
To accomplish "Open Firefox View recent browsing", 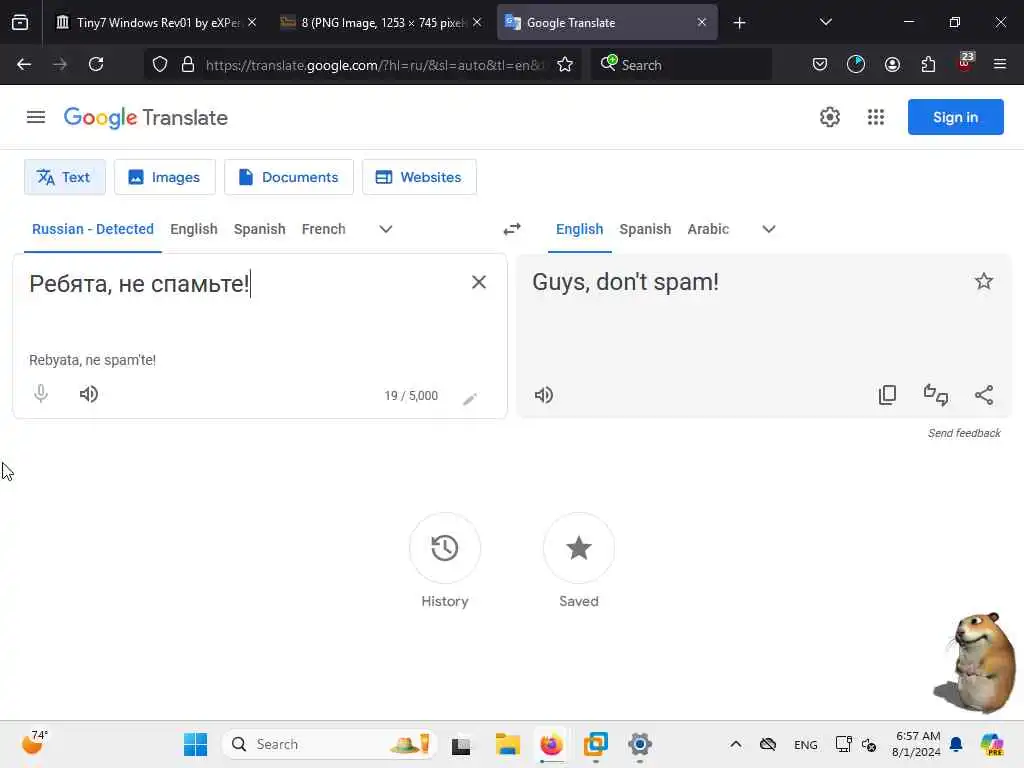I will 20,23.
